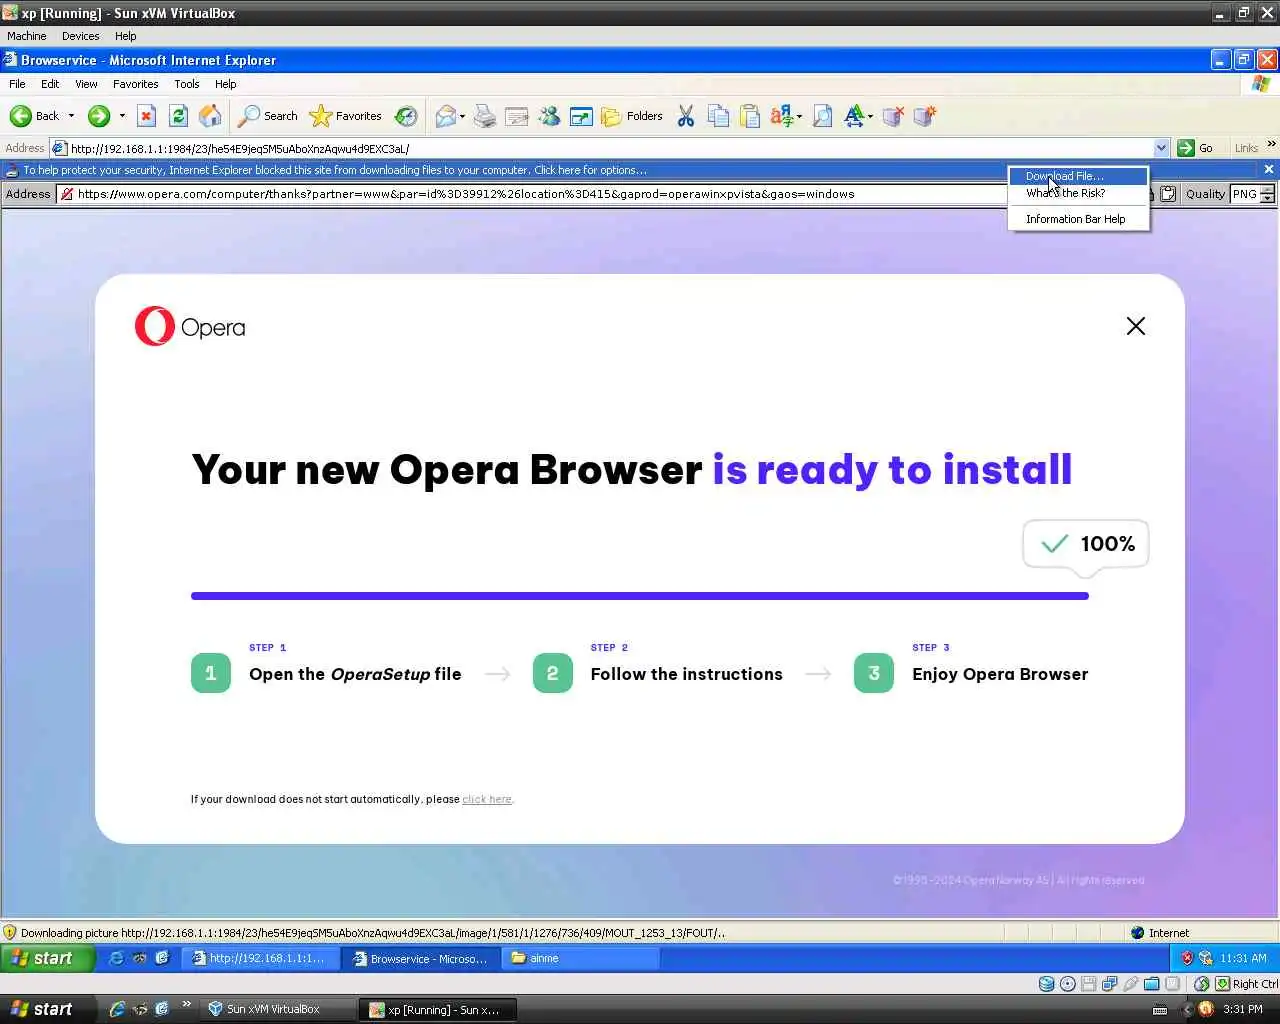Viewport: 1280px width, 1024px height.
Task: Select What's the Risk? menu entry
Action: (1078, 193)
